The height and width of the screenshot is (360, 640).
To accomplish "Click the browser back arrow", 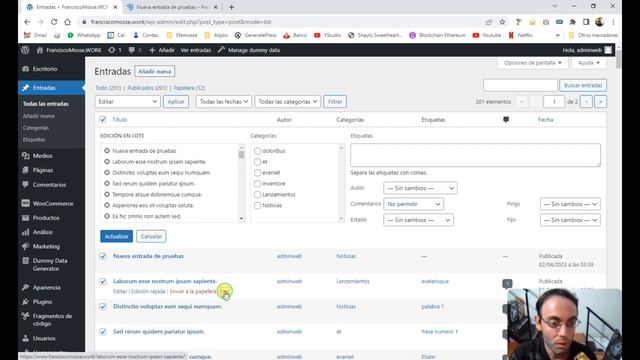I will (27, 22).
